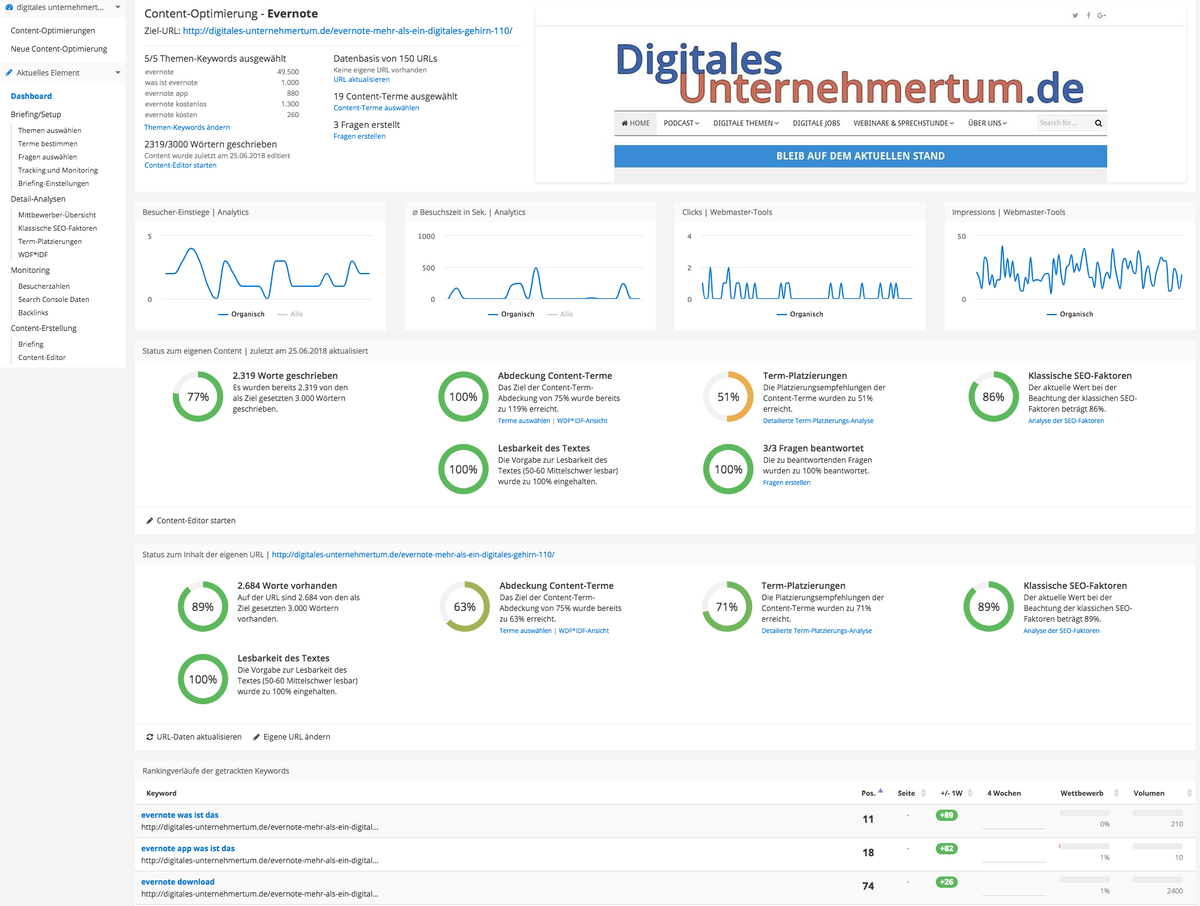Open keyword evernote download
The height and width of the screenshot is (906, 1200).
pyautogui.click(x=178, y=882)
